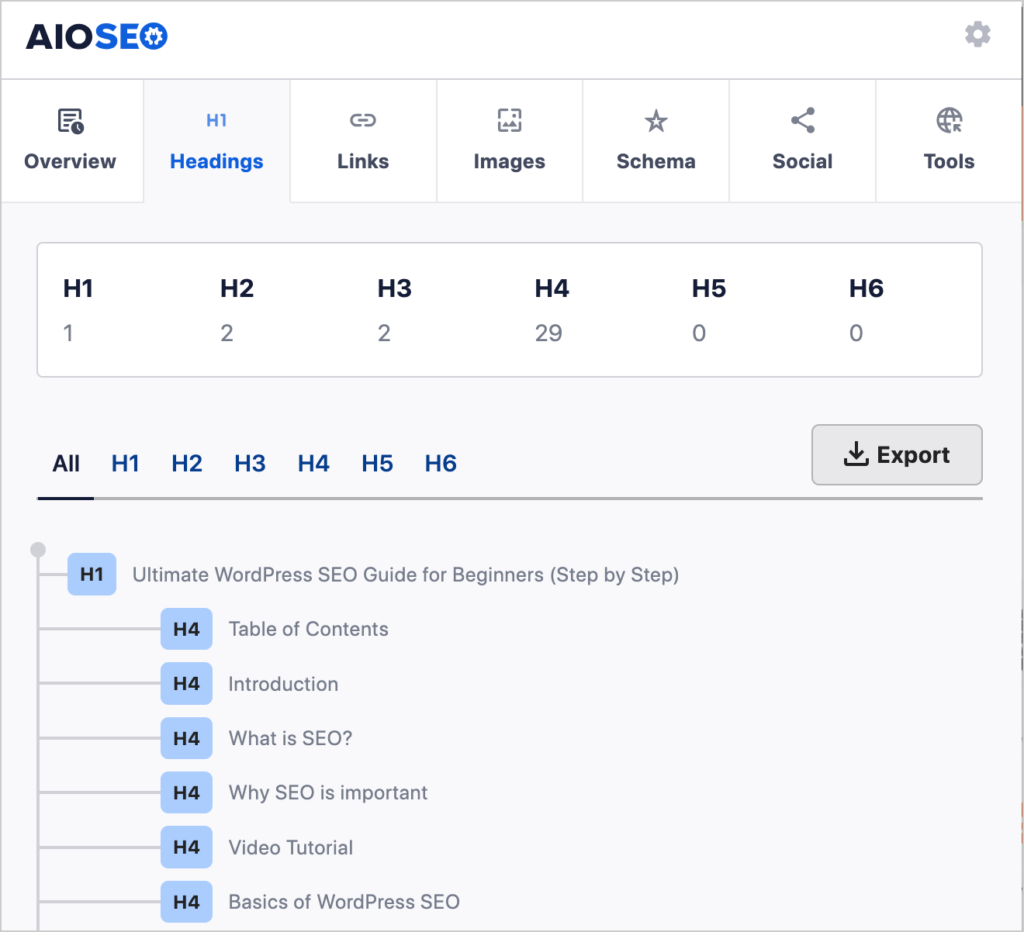This screenshot has height=932, width=1024.
Task: Click the H1 icon above Headings
Action: click(x=217, y=120)
